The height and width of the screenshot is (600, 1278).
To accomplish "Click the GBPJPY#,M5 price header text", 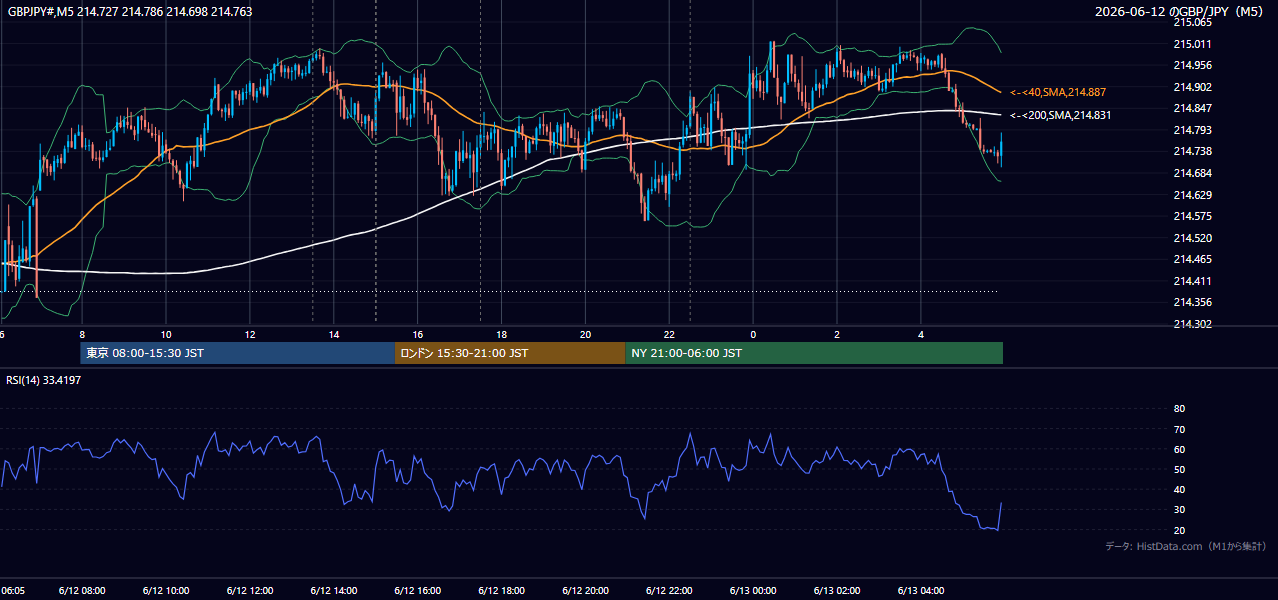I will click(130, 12).
